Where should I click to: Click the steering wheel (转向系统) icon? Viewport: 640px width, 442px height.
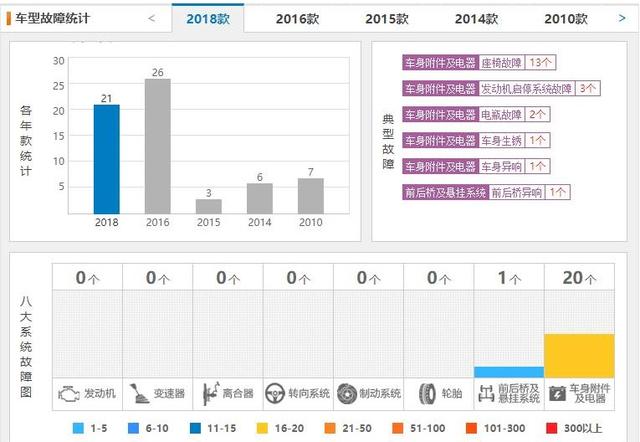click(x=275, y=394)
